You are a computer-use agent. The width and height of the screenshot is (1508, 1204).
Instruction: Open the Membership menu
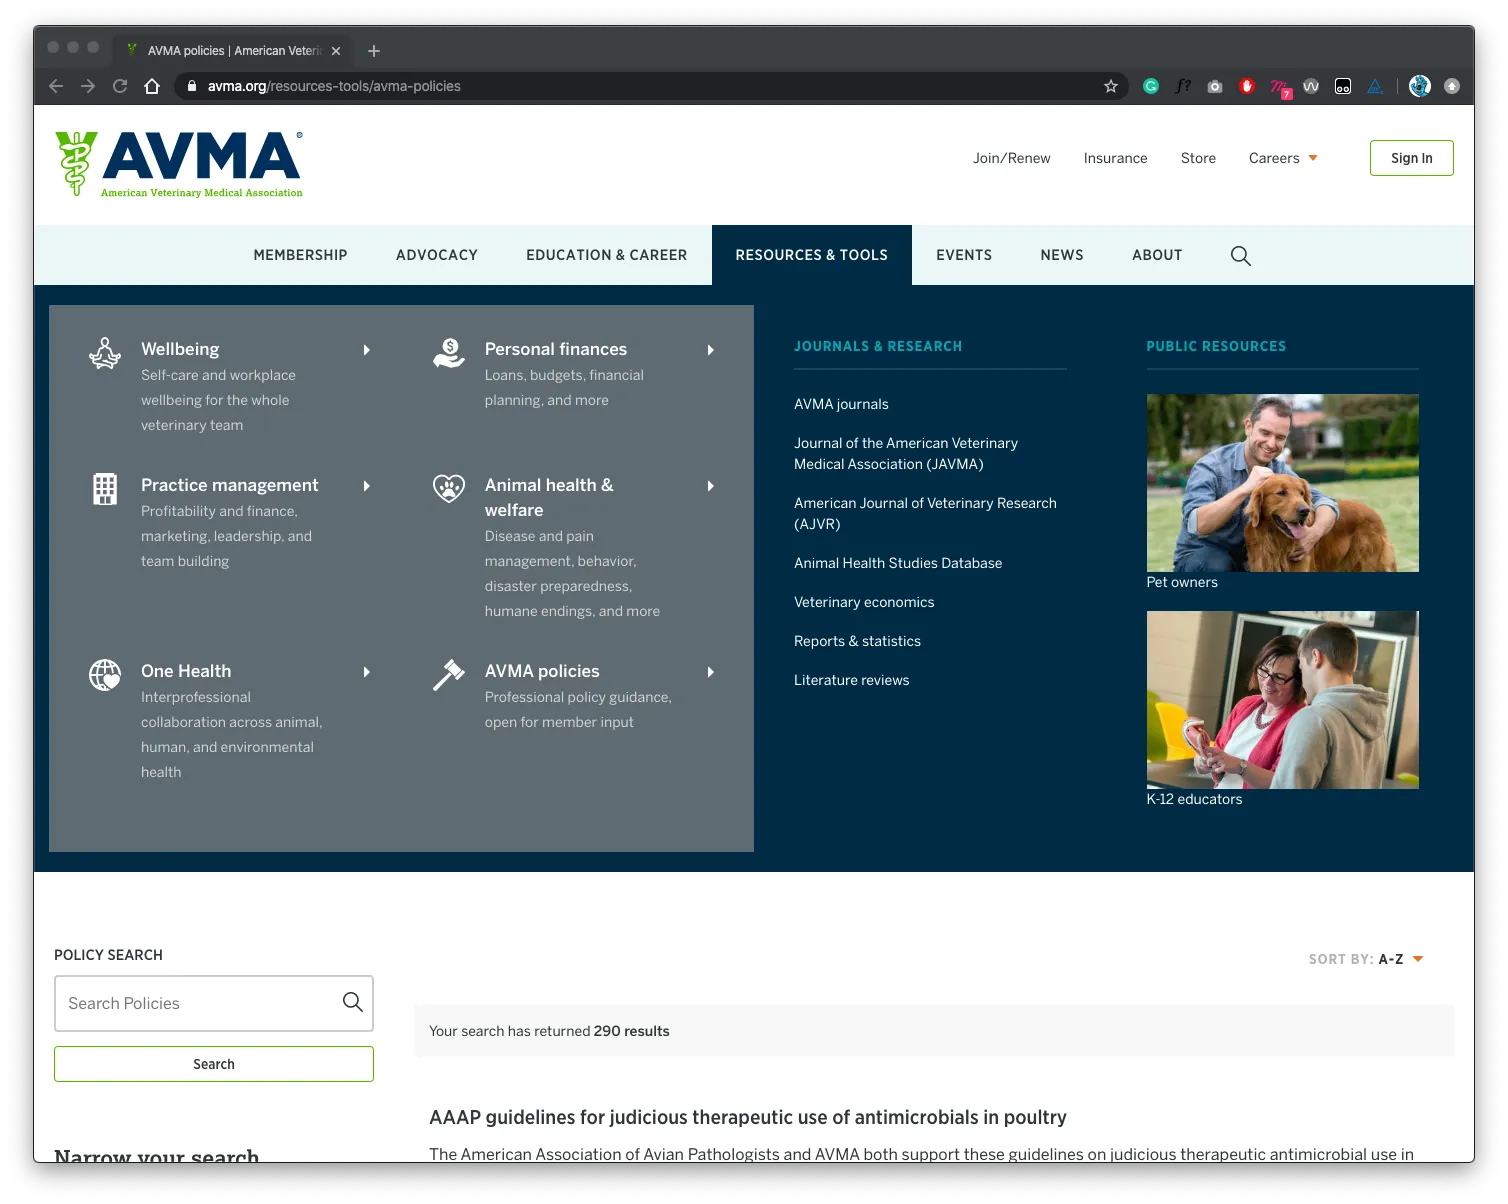tap(300, 255)
